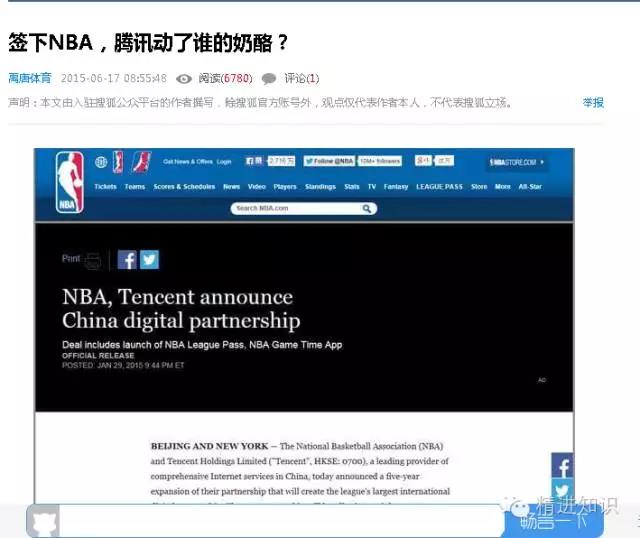Open the News menu
This screenshot has width=640, height=538.
click(231, 187)
